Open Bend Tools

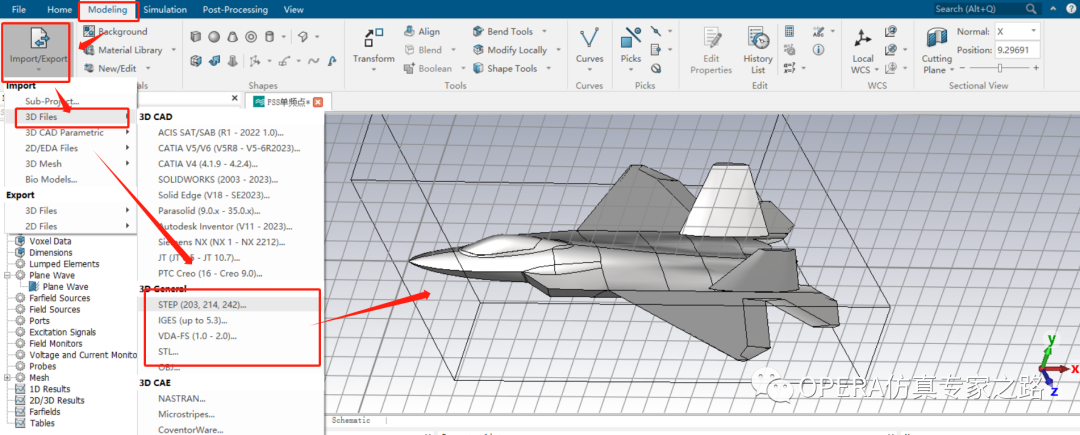pyautogui.click(x=510, y=32)
